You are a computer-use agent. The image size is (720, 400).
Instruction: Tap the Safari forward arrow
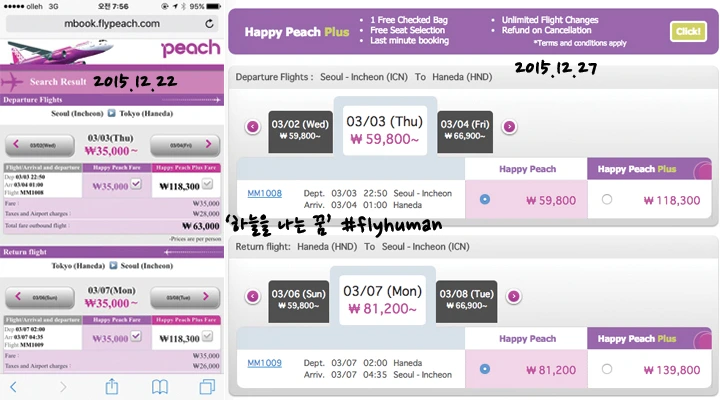[x=63, y=387]
